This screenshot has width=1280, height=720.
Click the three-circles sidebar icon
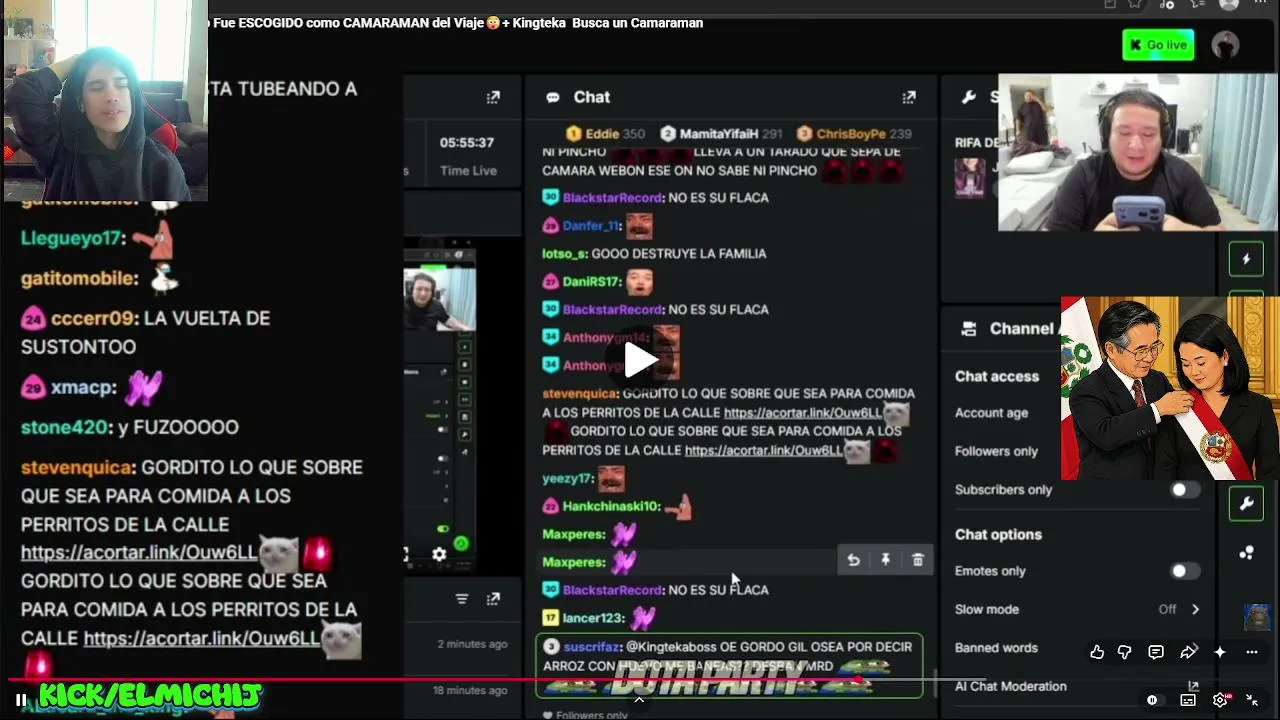click(x=1247, y=552)
